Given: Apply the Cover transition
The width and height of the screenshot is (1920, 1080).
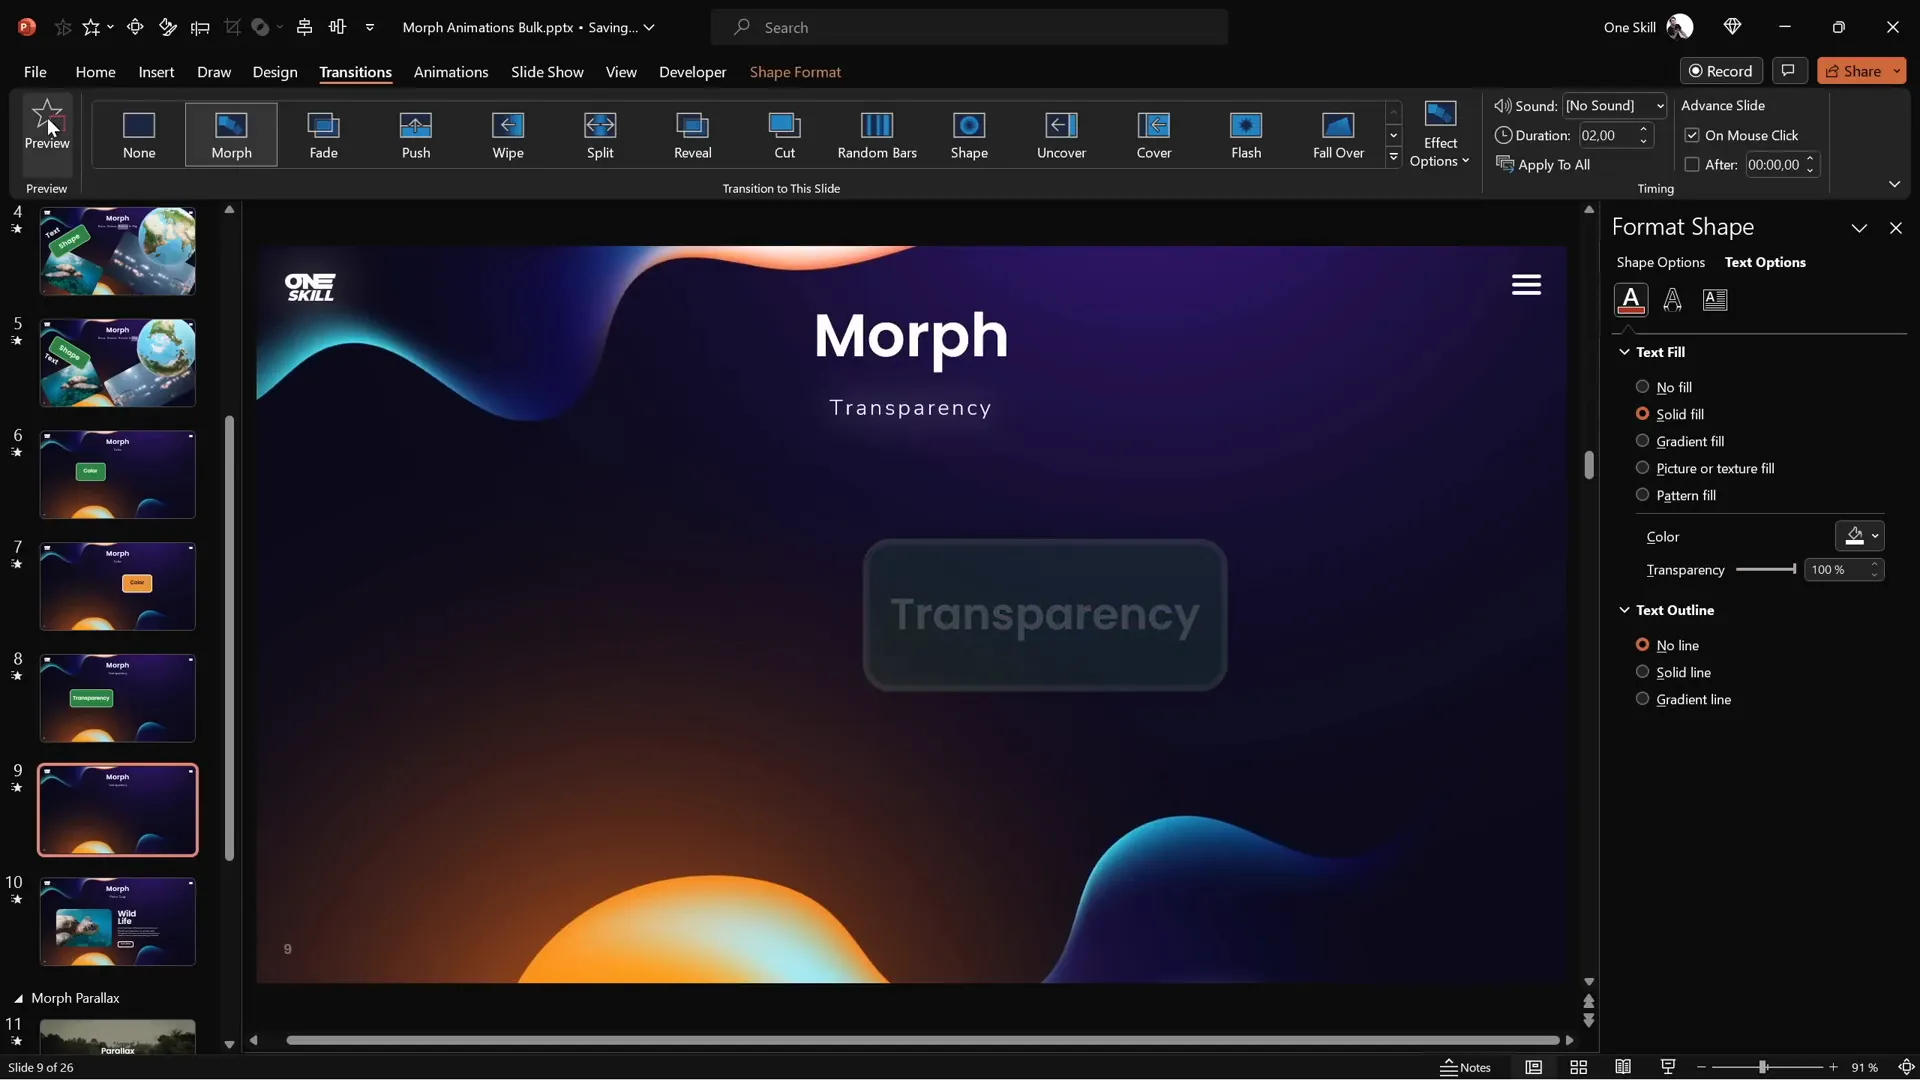Looking at the screenshot, I should 1154,135.
